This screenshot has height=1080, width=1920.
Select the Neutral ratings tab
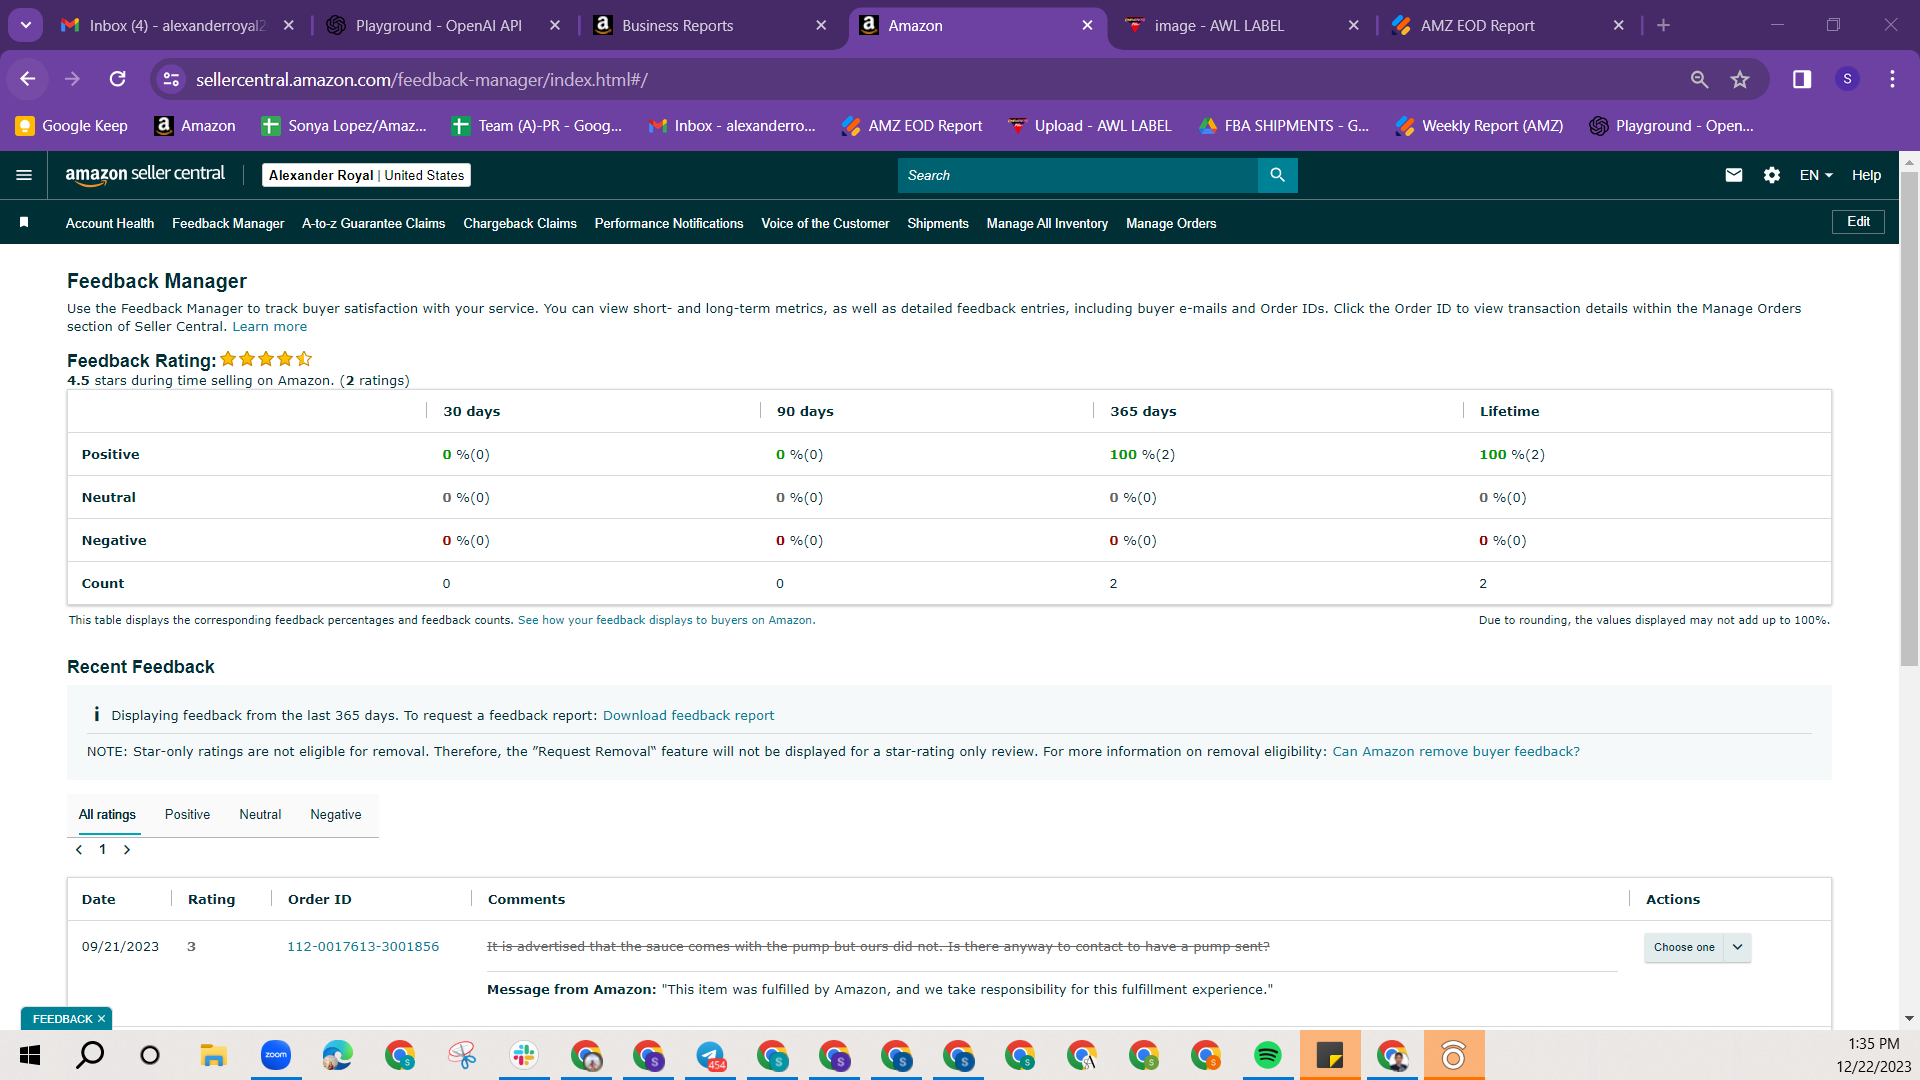click(260, 815)
